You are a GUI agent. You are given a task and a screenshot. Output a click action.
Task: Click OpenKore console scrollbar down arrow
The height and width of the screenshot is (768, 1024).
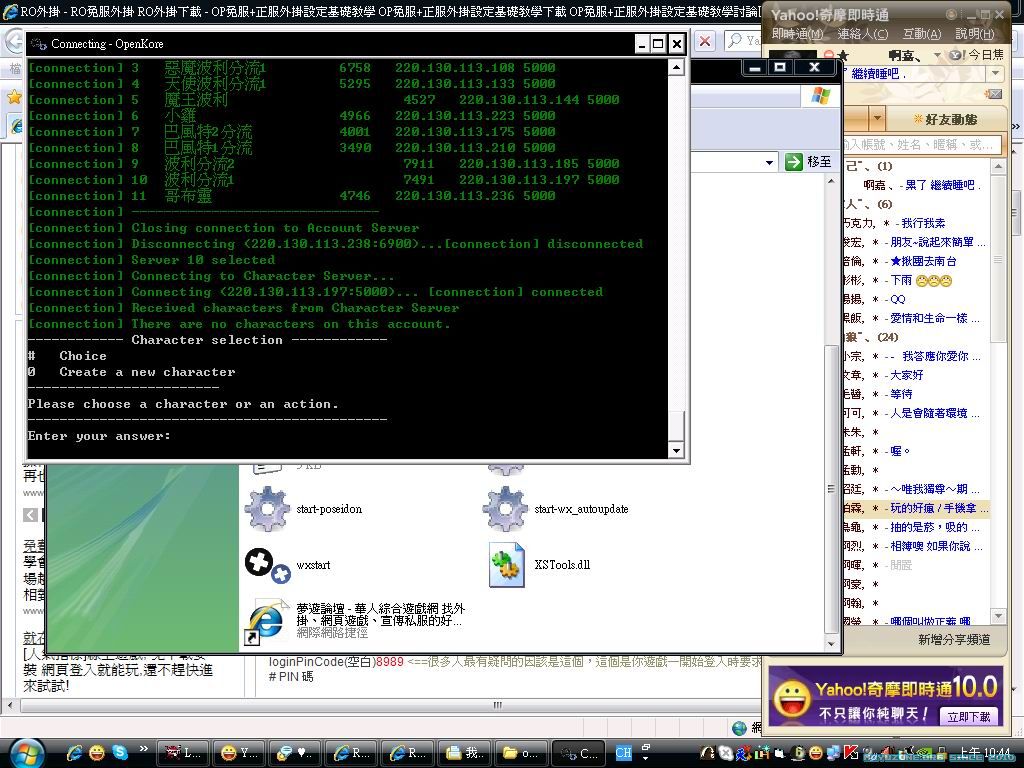tap(676, 450)
